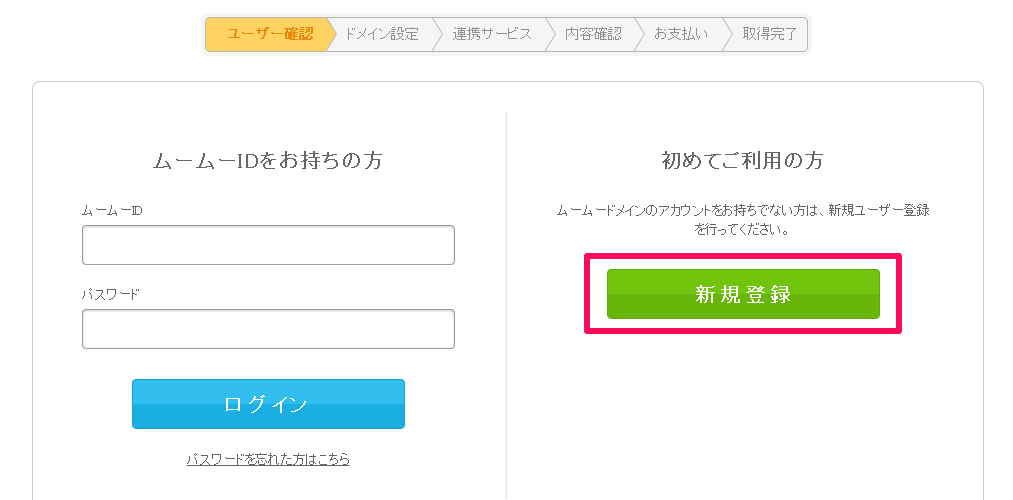Click the chevron between お支払い and 取得完了
The height and width of the screenshot is (500, 1013).
coord(726,34)
